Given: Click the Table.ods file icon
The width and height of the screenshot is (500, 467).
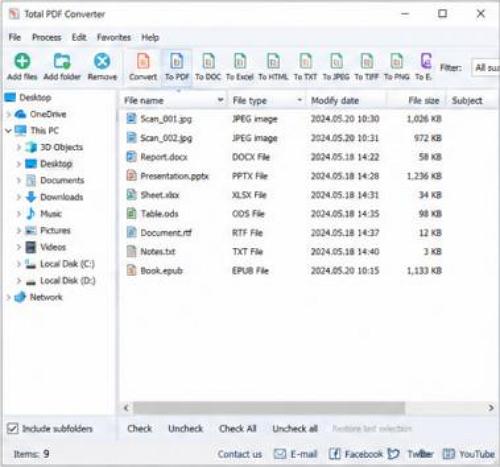Looking at the screenshot, I should 132,213.
